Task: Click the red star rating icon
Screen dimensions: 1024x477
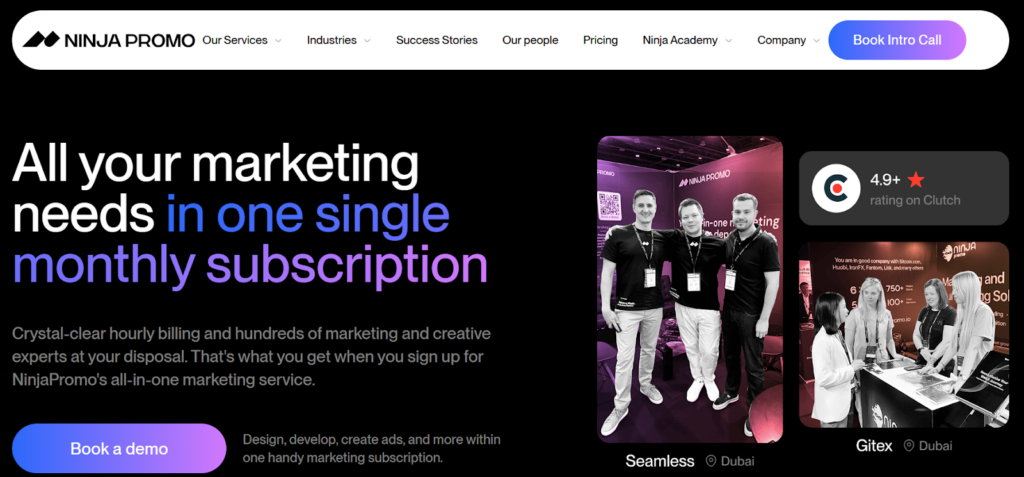Action: click(916, 180)
